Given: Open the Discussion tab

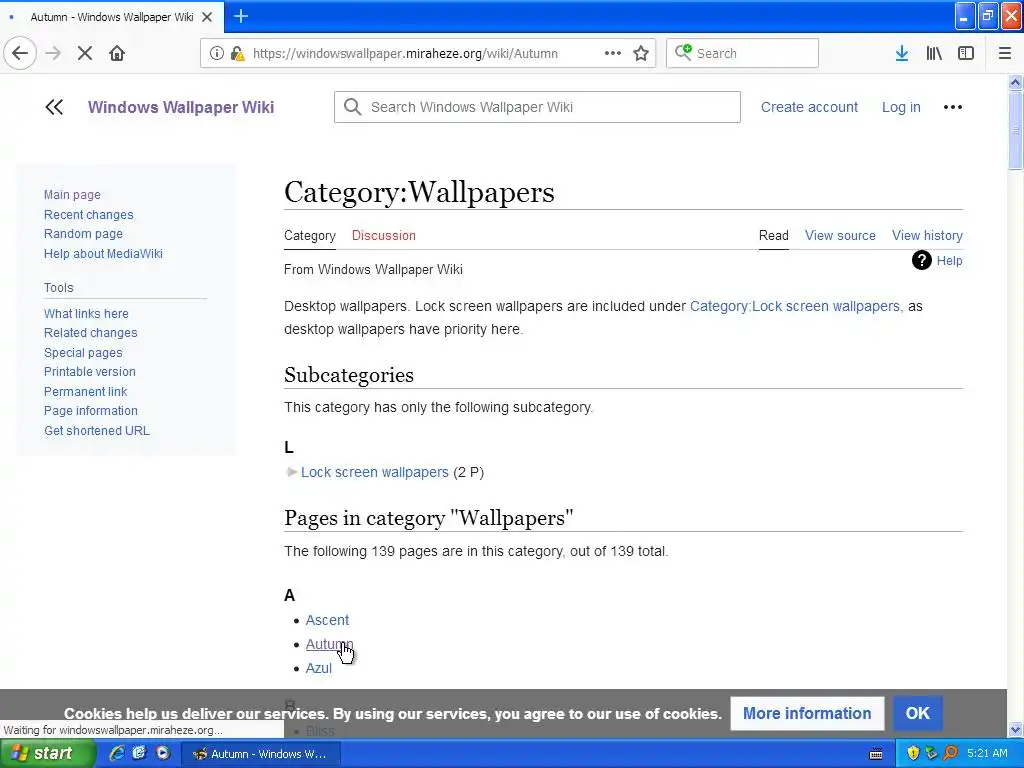Looking at the screenshot, I should tap(383, 236).
